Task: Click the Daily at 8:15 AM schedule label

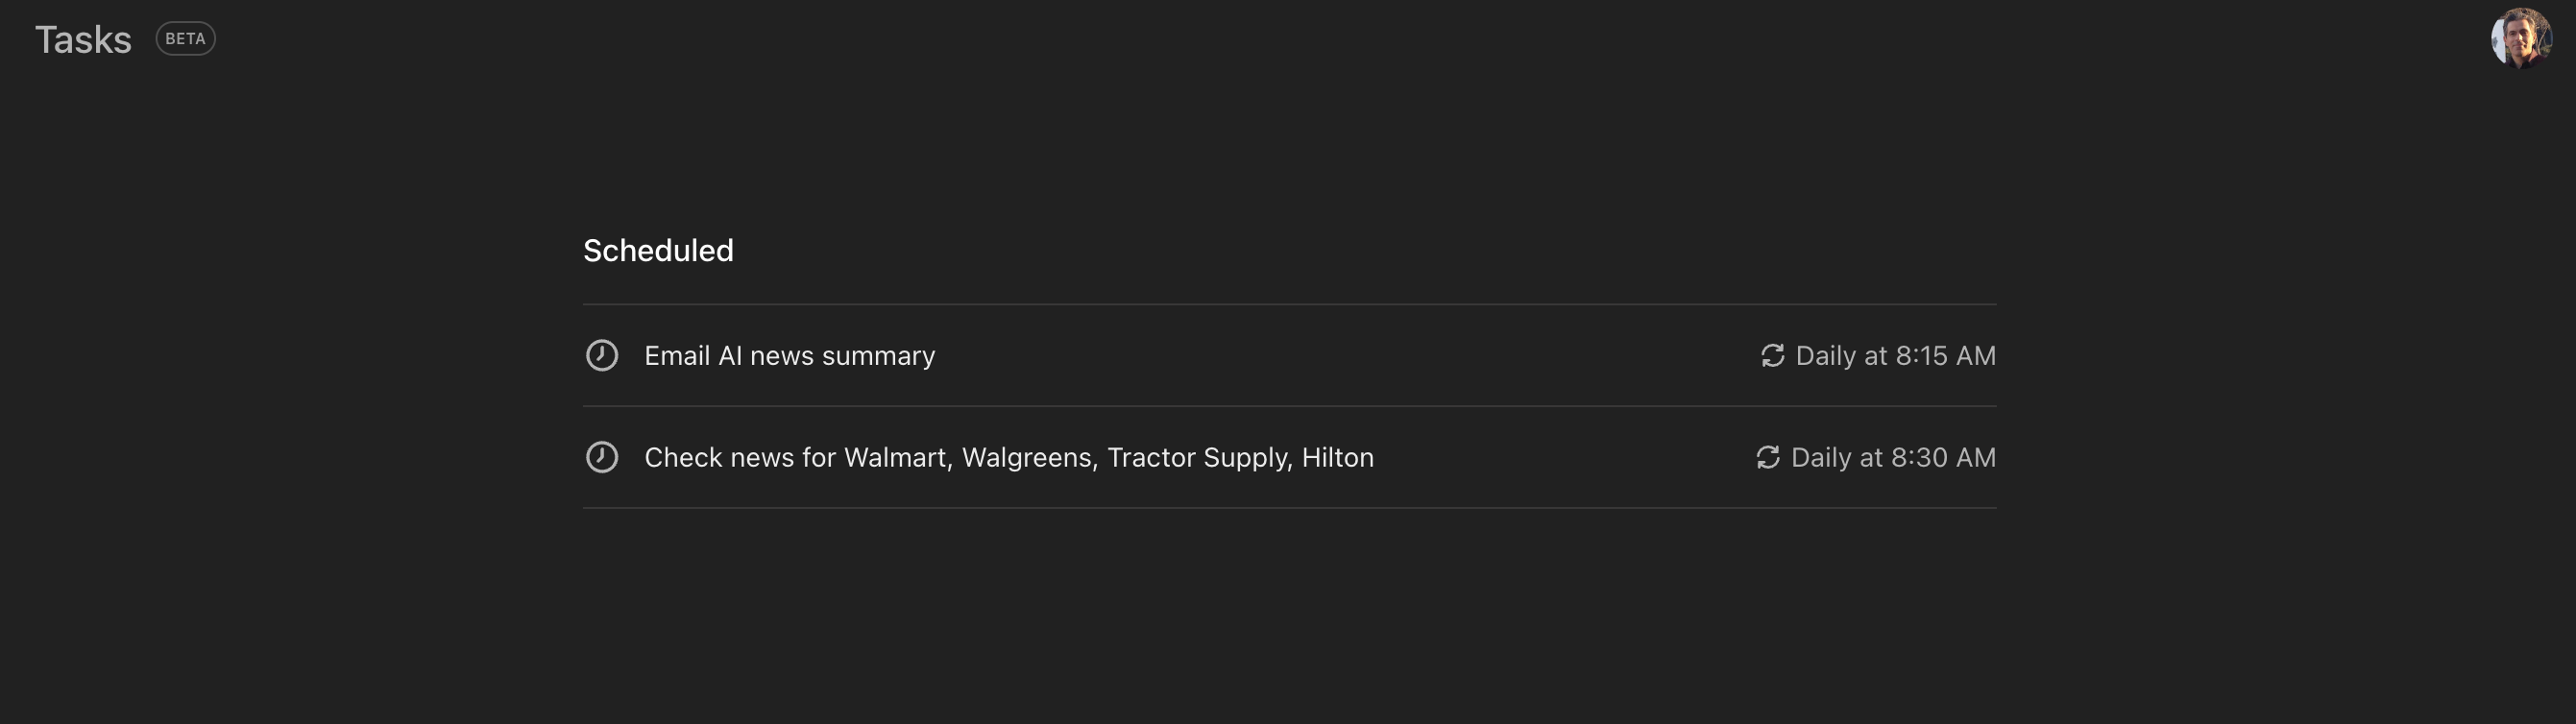Action: pos(1895,355)
